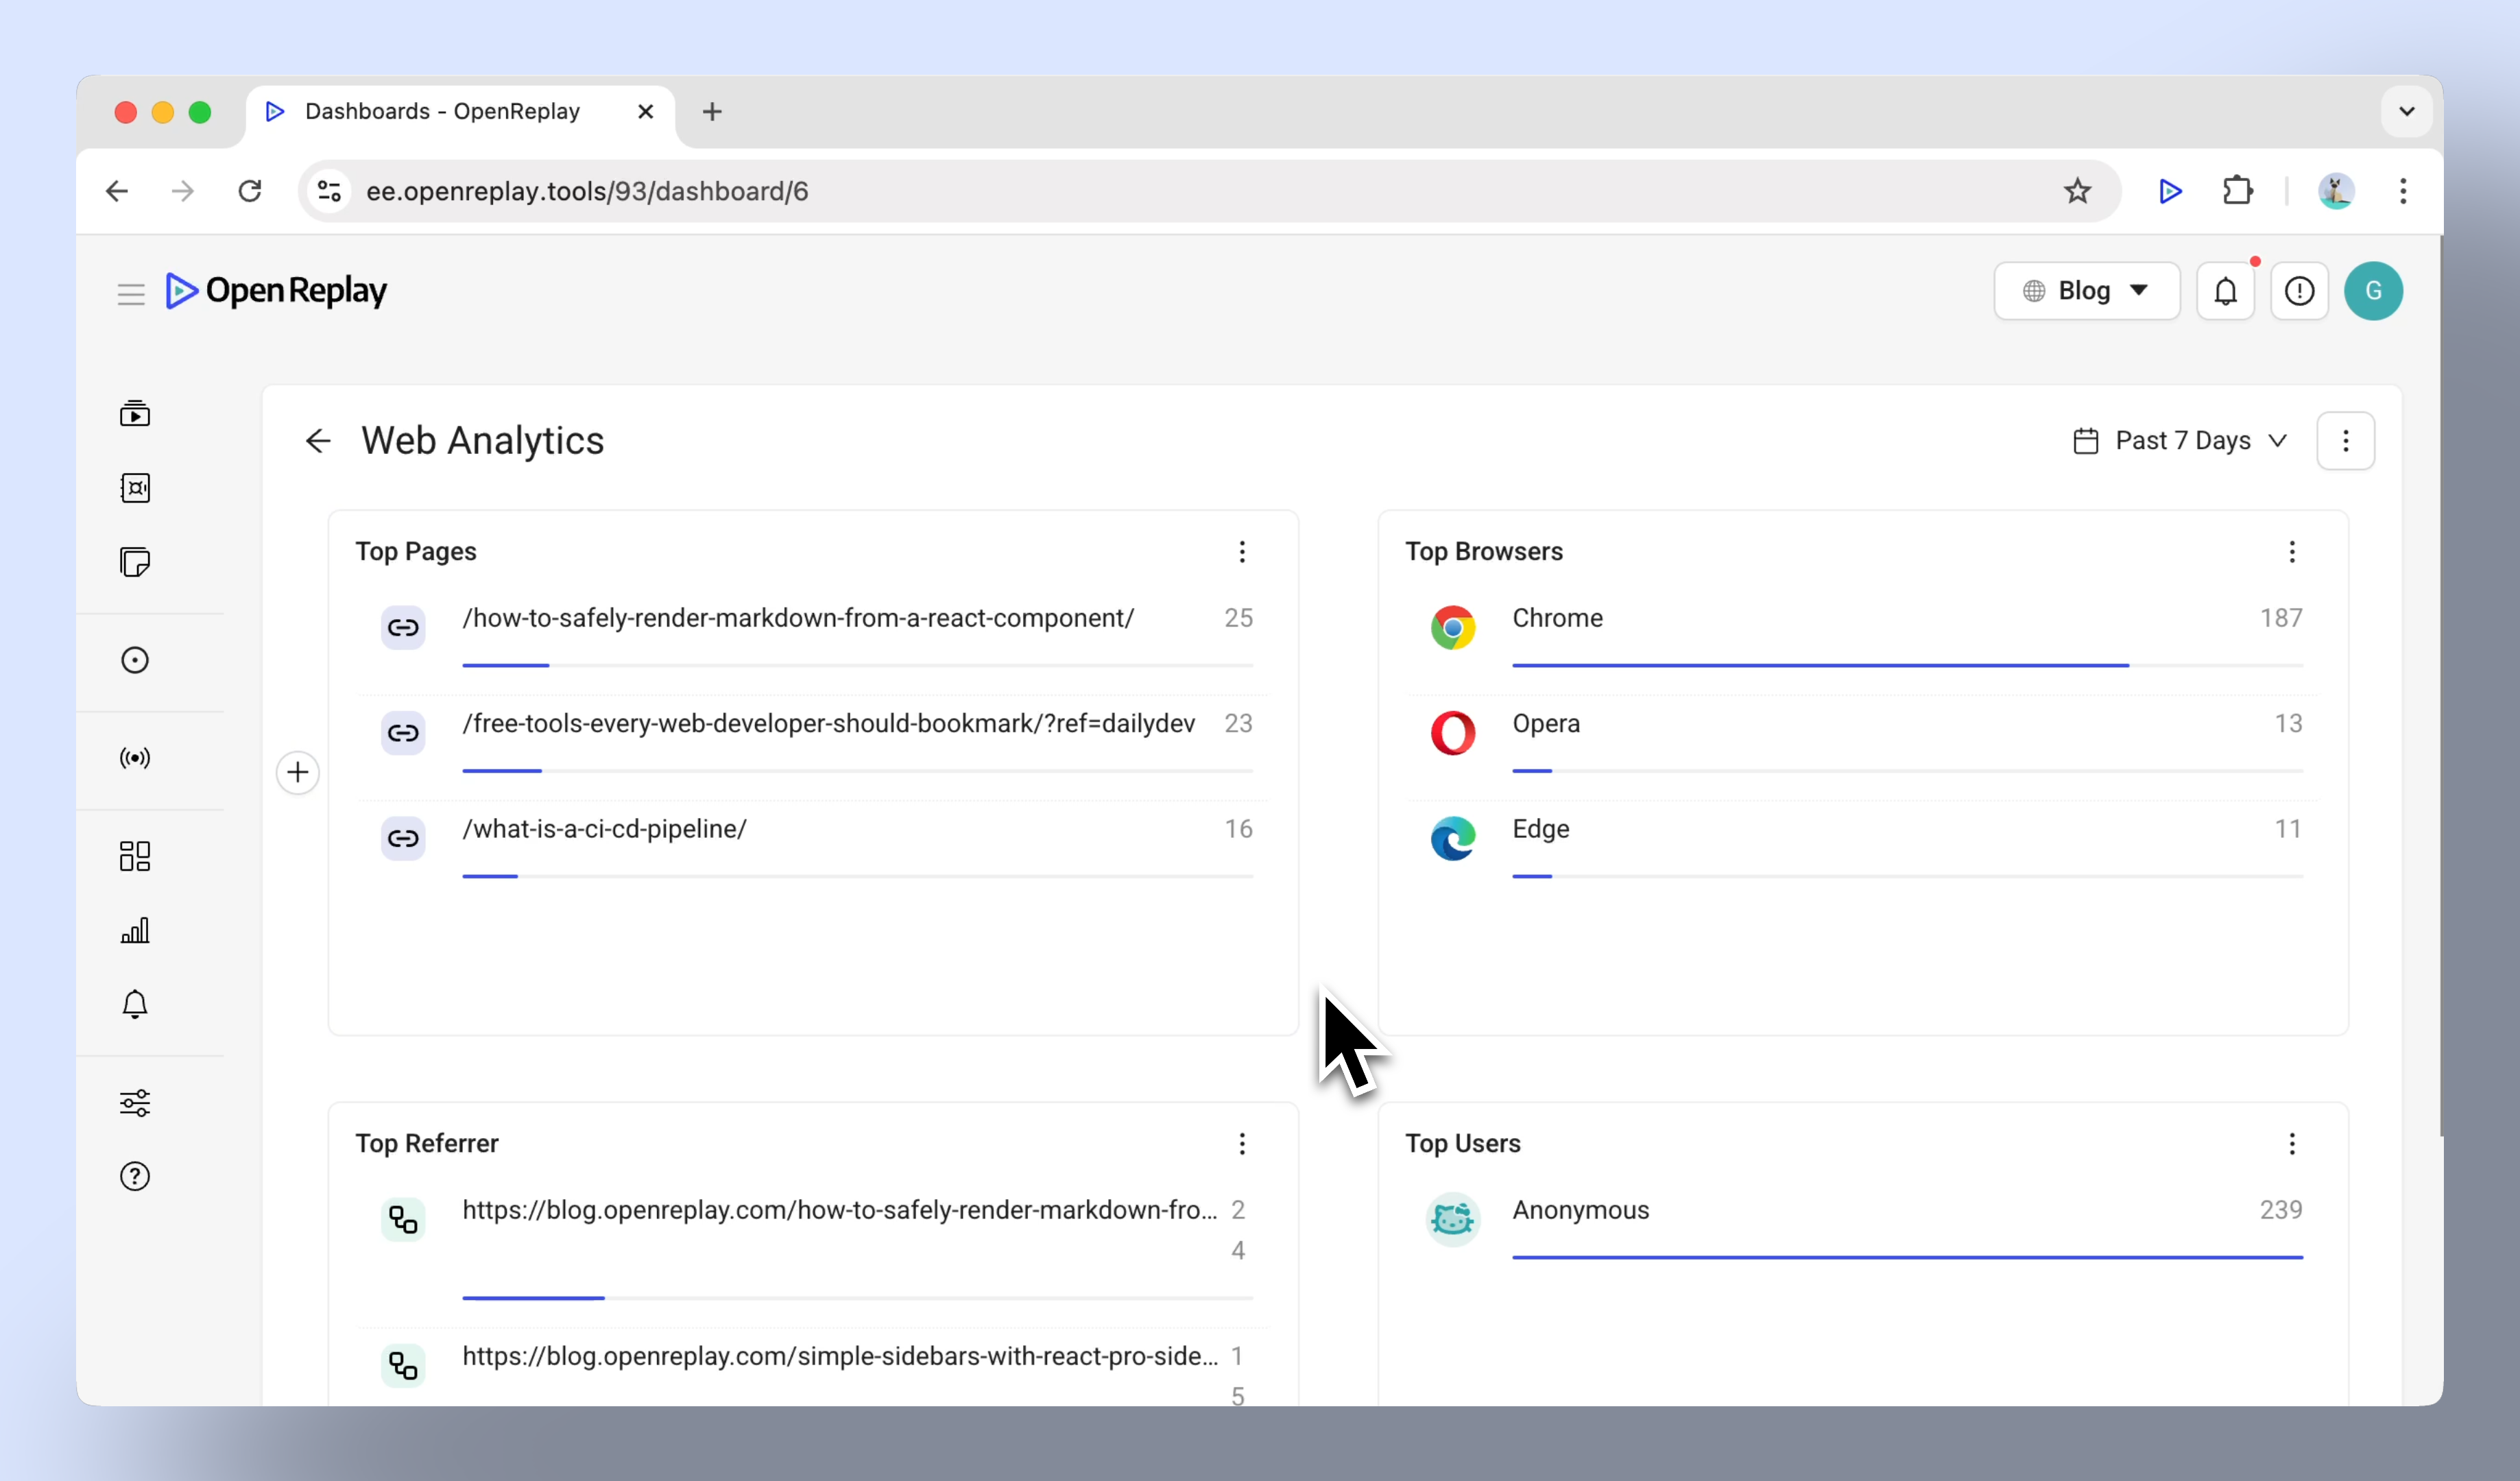Image resolution: width=2520 pixels, height=1481 pixels.
Task: Click the page vertical scrollbar
Action: pos(2440,686)
